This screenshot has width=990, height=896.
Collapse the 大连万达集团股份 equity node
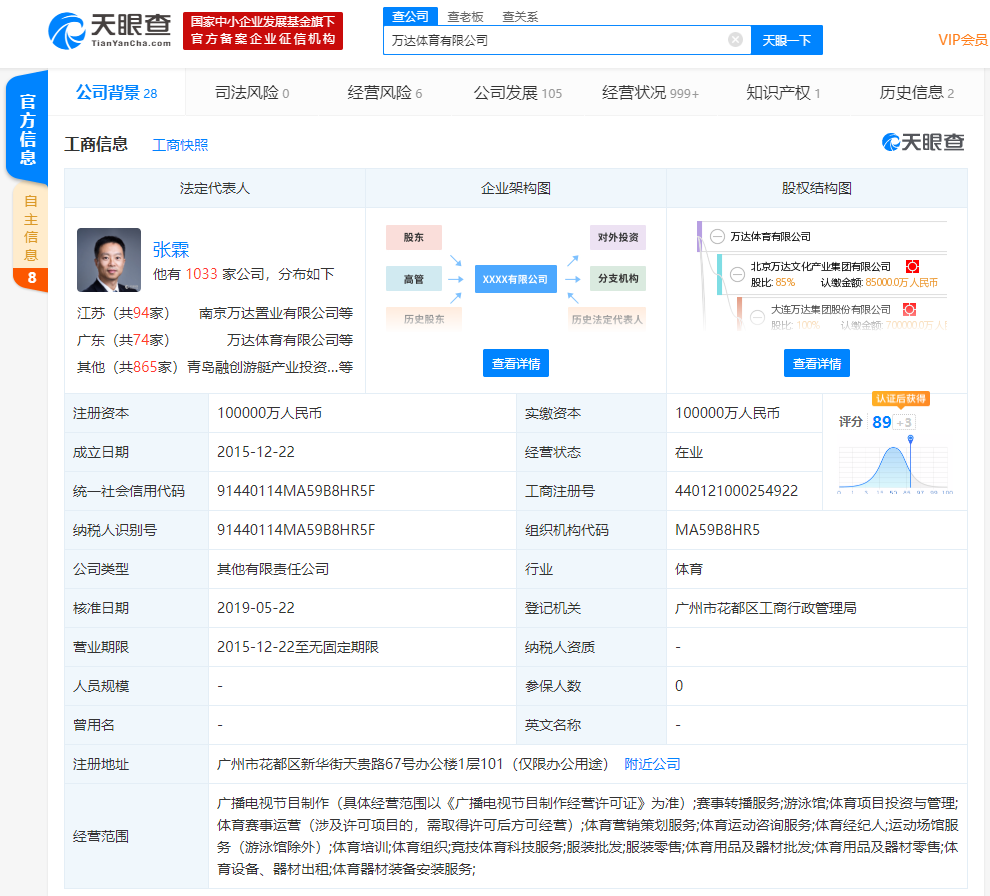[758, 317]
